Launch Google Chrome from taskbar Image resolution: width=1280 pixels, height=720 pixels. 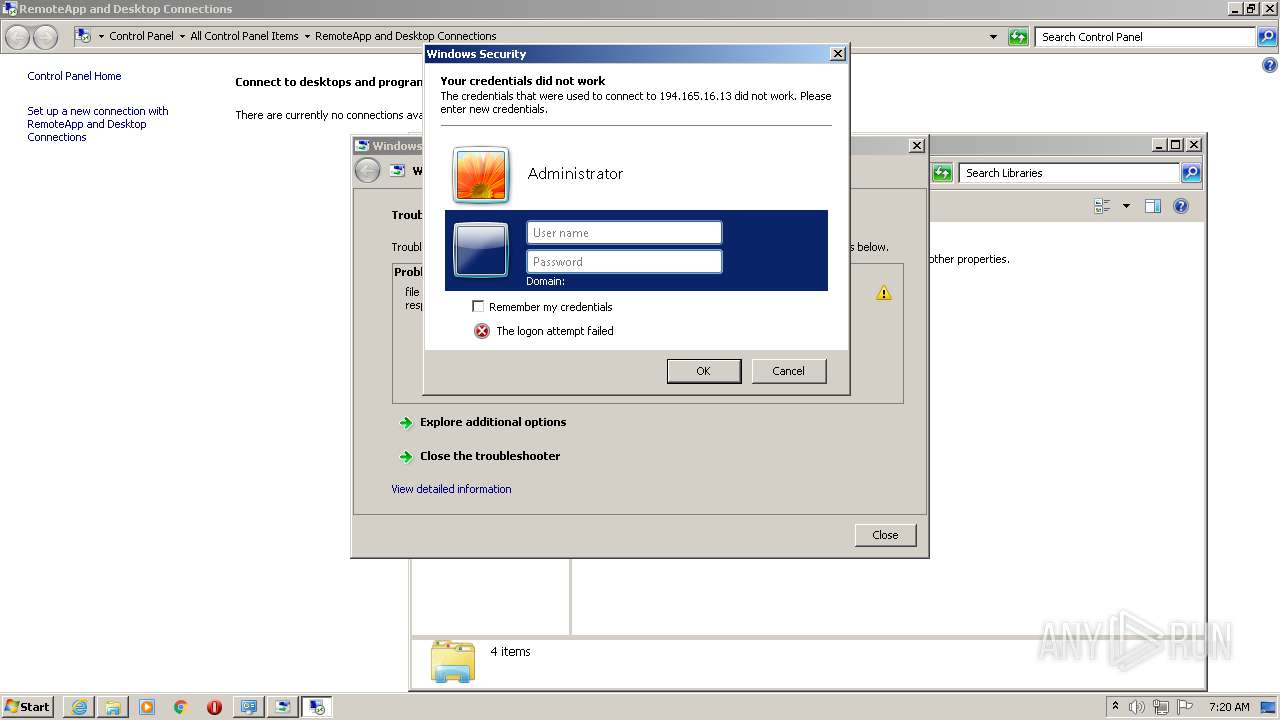click(181, 707)
